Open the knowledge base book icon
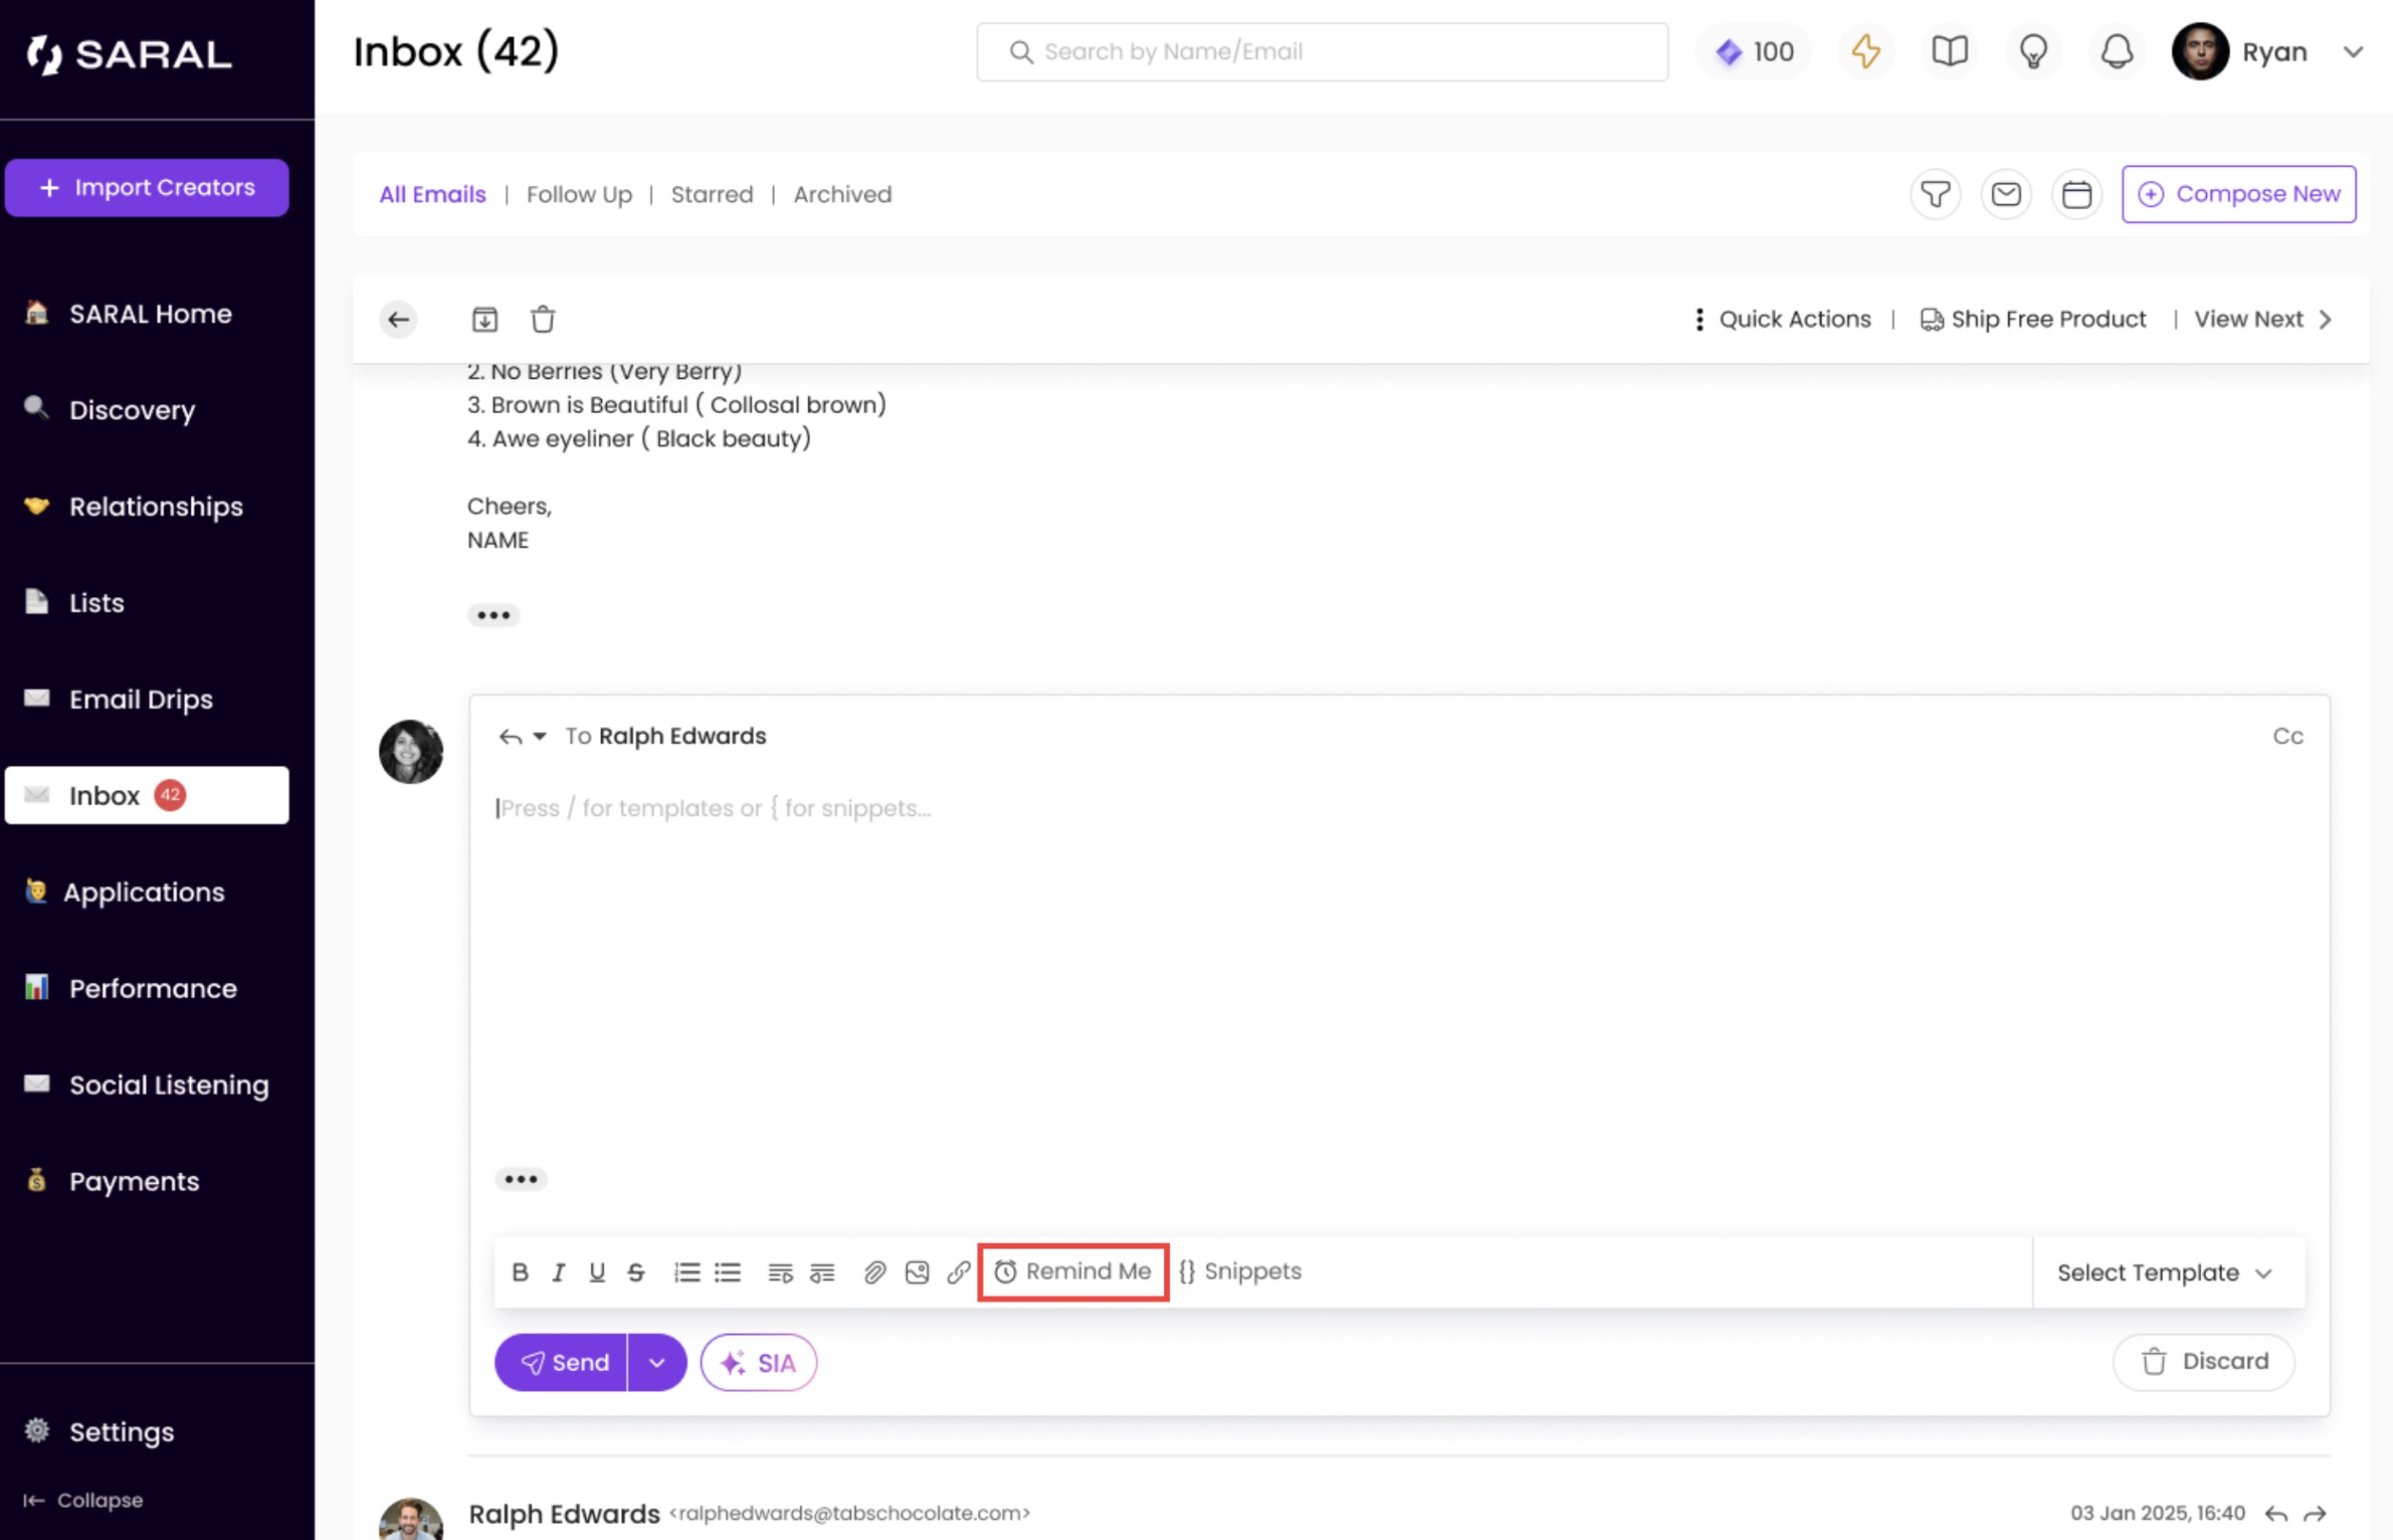 (x=1949, y=51)
